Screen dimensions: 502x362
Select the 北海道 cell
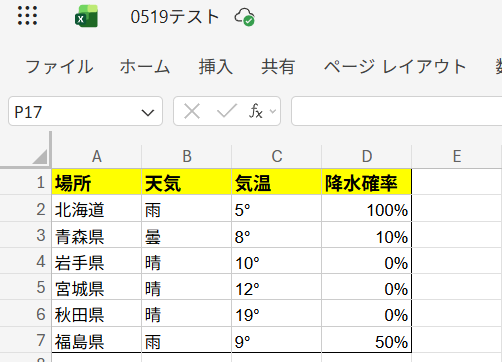[x=97, y=209]
